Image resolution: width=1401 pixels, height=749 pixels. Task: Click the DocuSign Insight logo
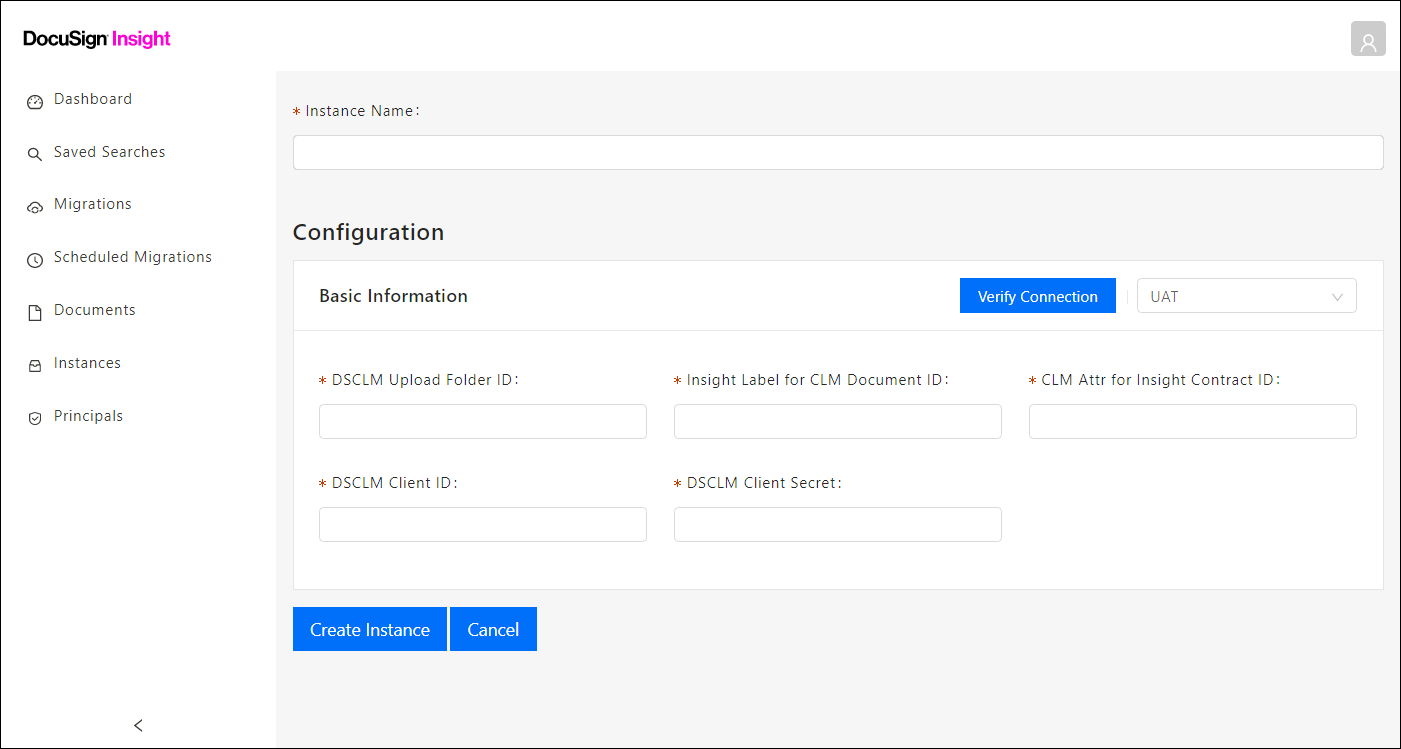[x=97, y=39]
